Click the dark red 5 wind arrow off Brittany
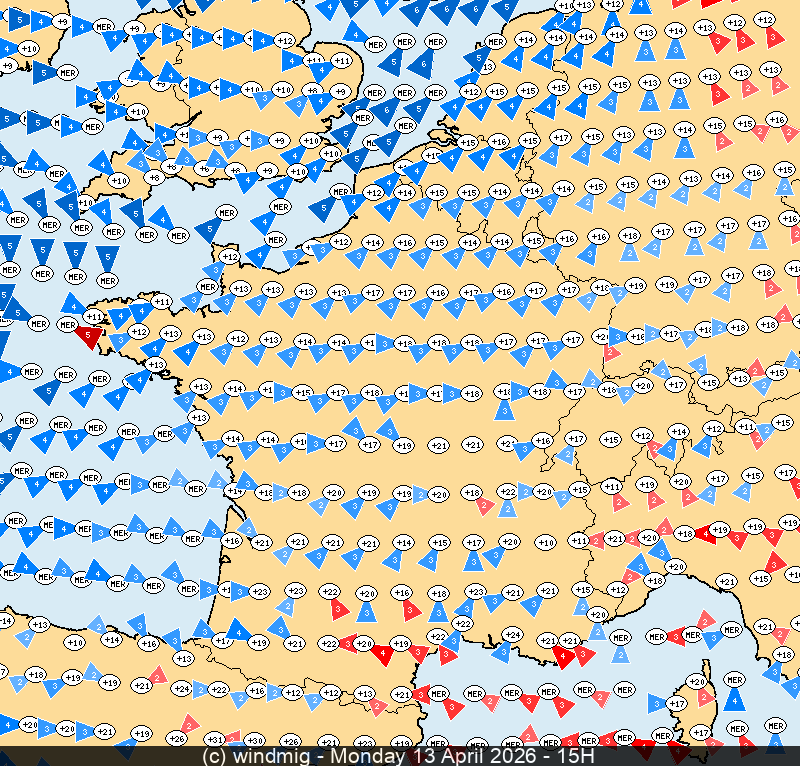800x766 pixels. coord(90,336)
